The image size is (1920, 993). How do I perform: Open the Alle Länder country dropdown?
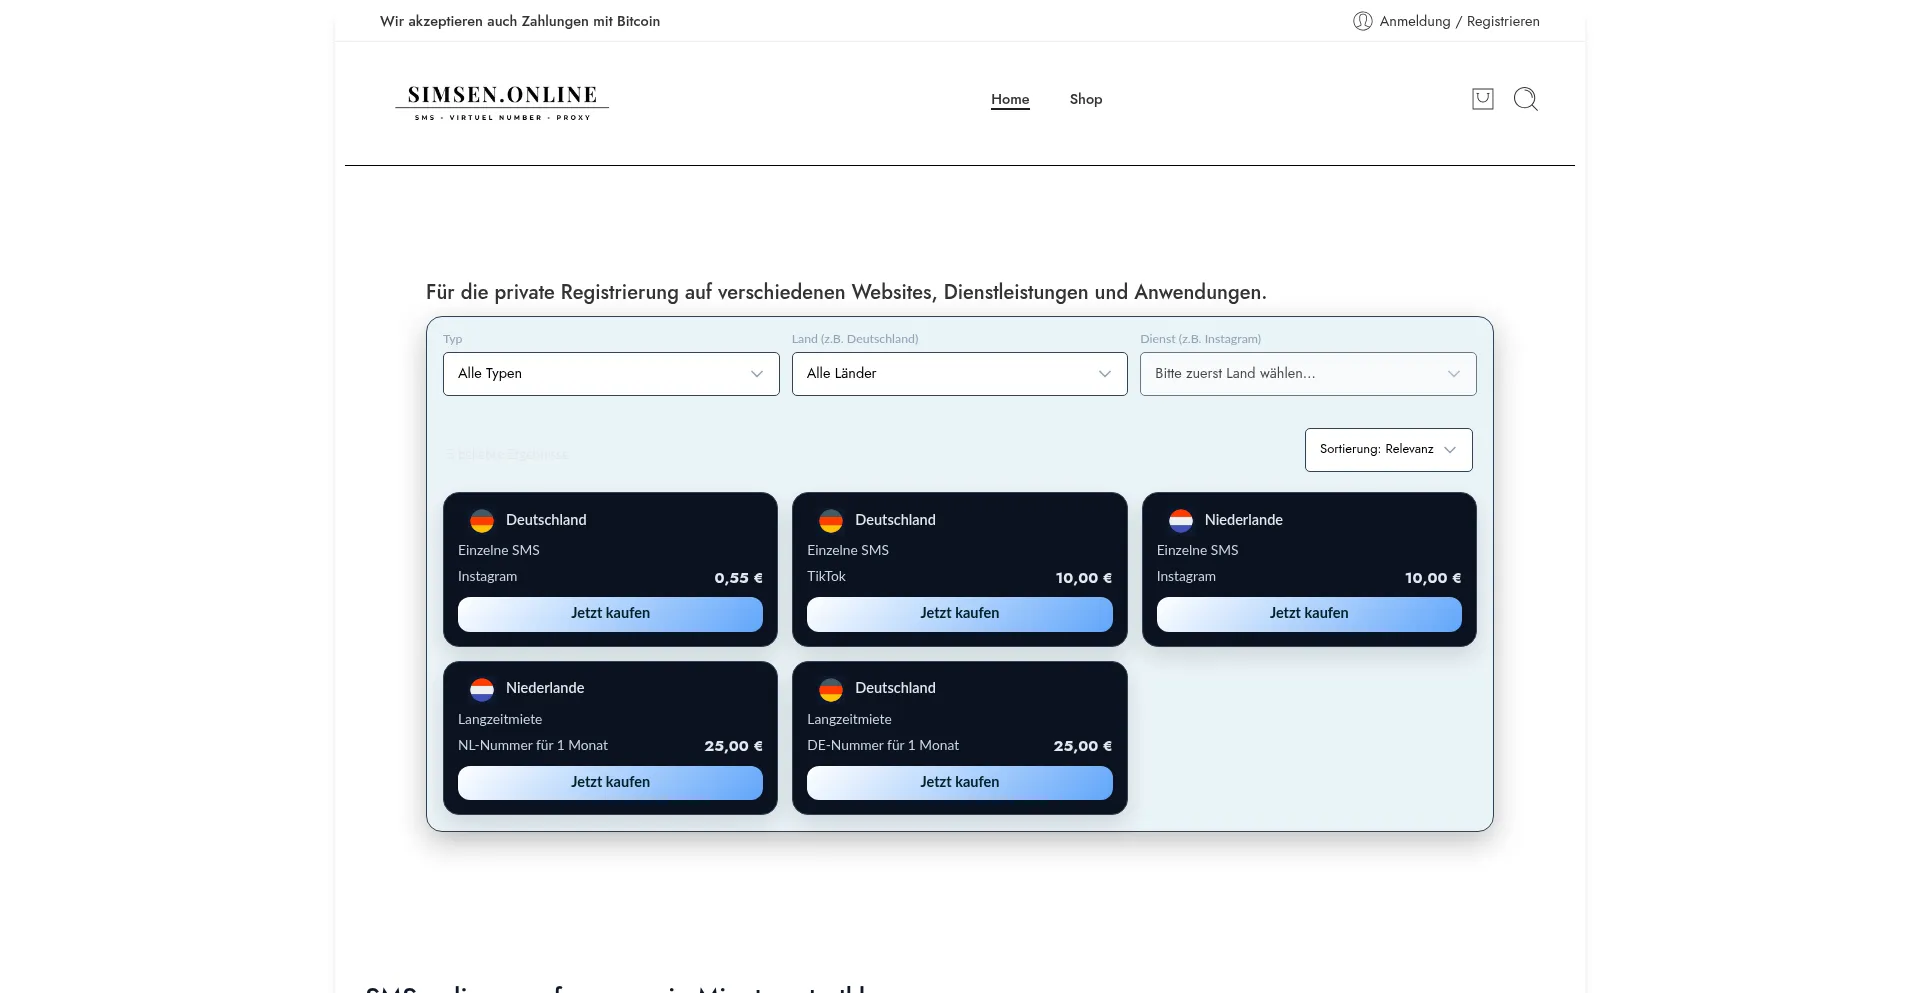coord(959,374)
